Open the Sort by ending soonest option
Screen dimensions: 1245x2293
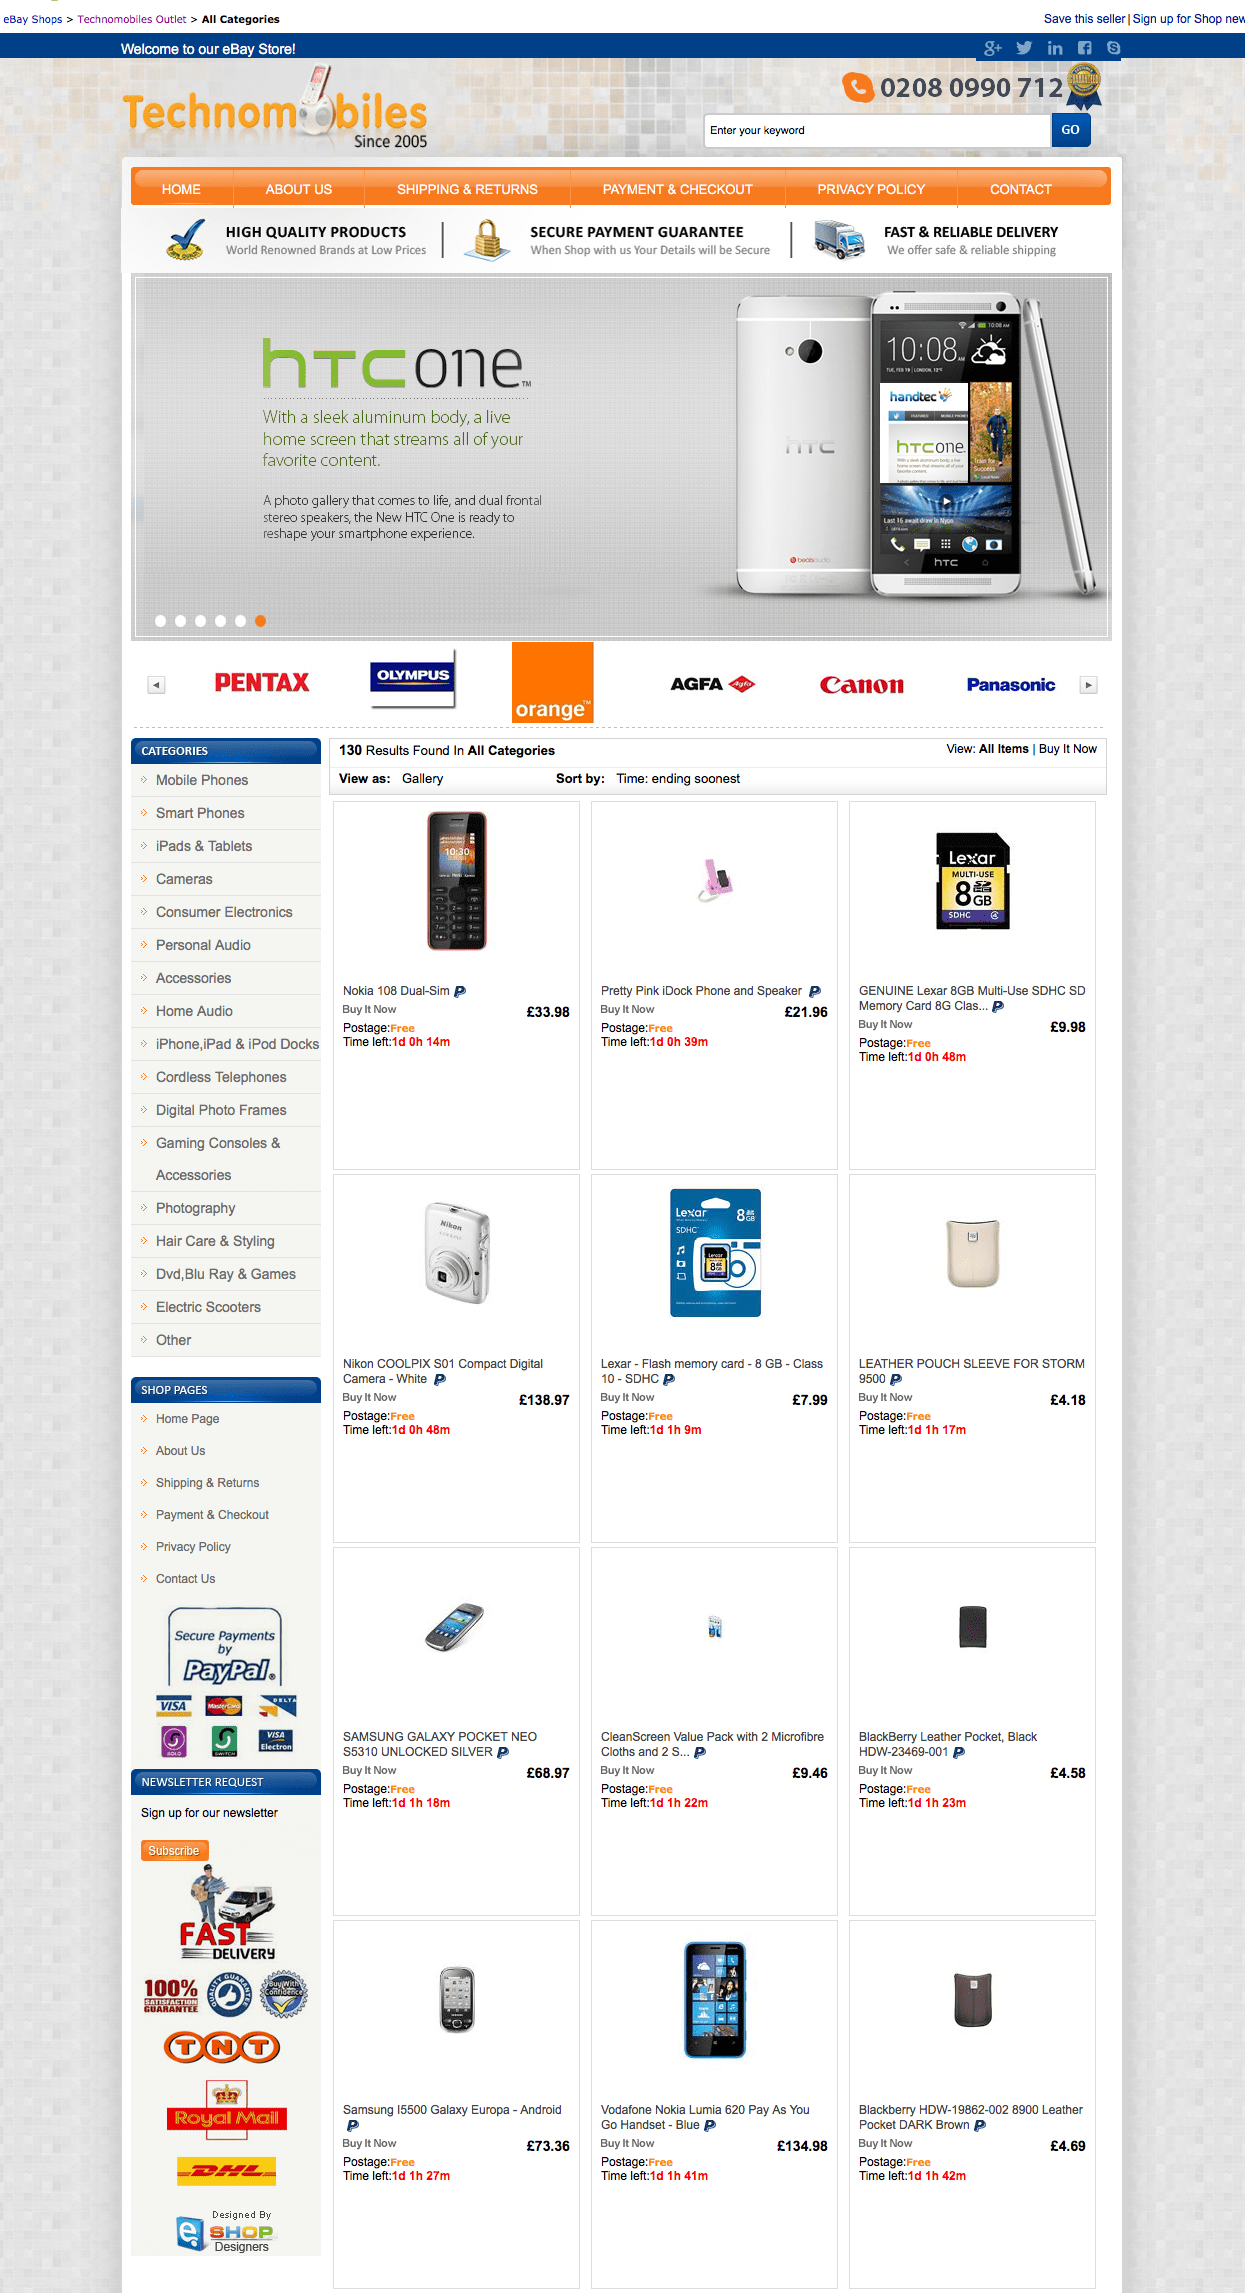coord(678,779)
